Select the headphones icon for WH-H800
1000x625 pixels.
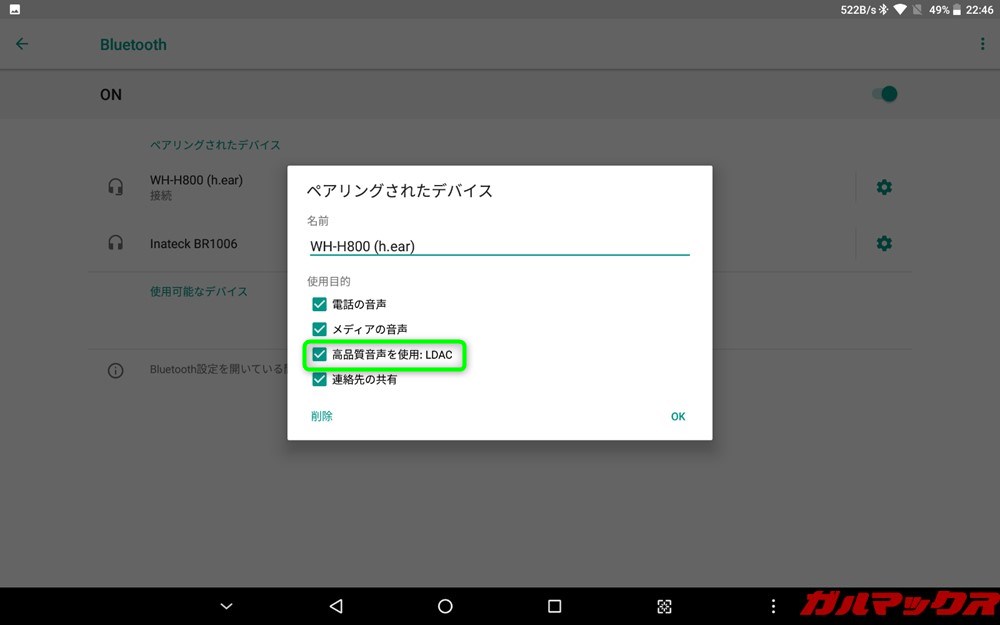pos(115,187)
